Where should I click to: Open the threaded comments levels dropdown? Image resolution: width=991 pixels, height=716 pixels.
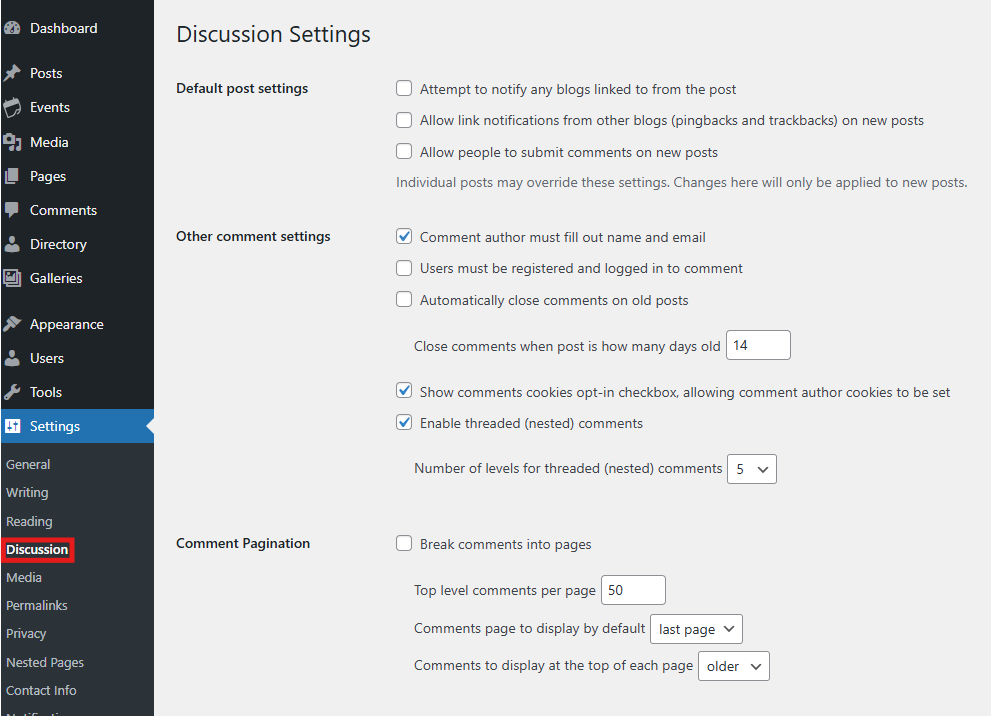tap(751, 469)
